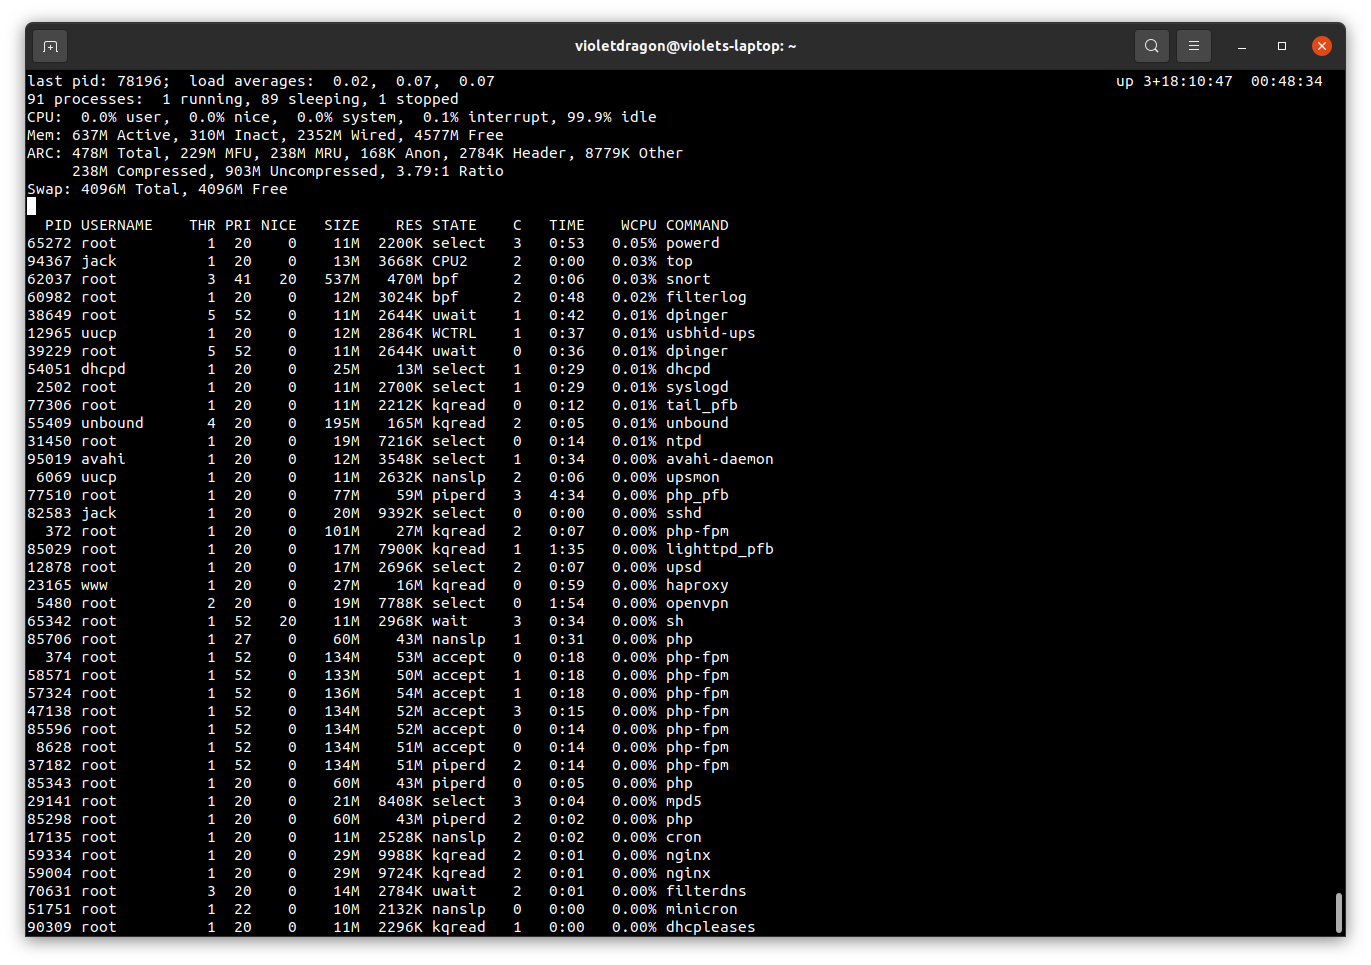This screenshot has width=1371, height=965.
Task: Select the syslogd command text
Action: coord(698,387)
